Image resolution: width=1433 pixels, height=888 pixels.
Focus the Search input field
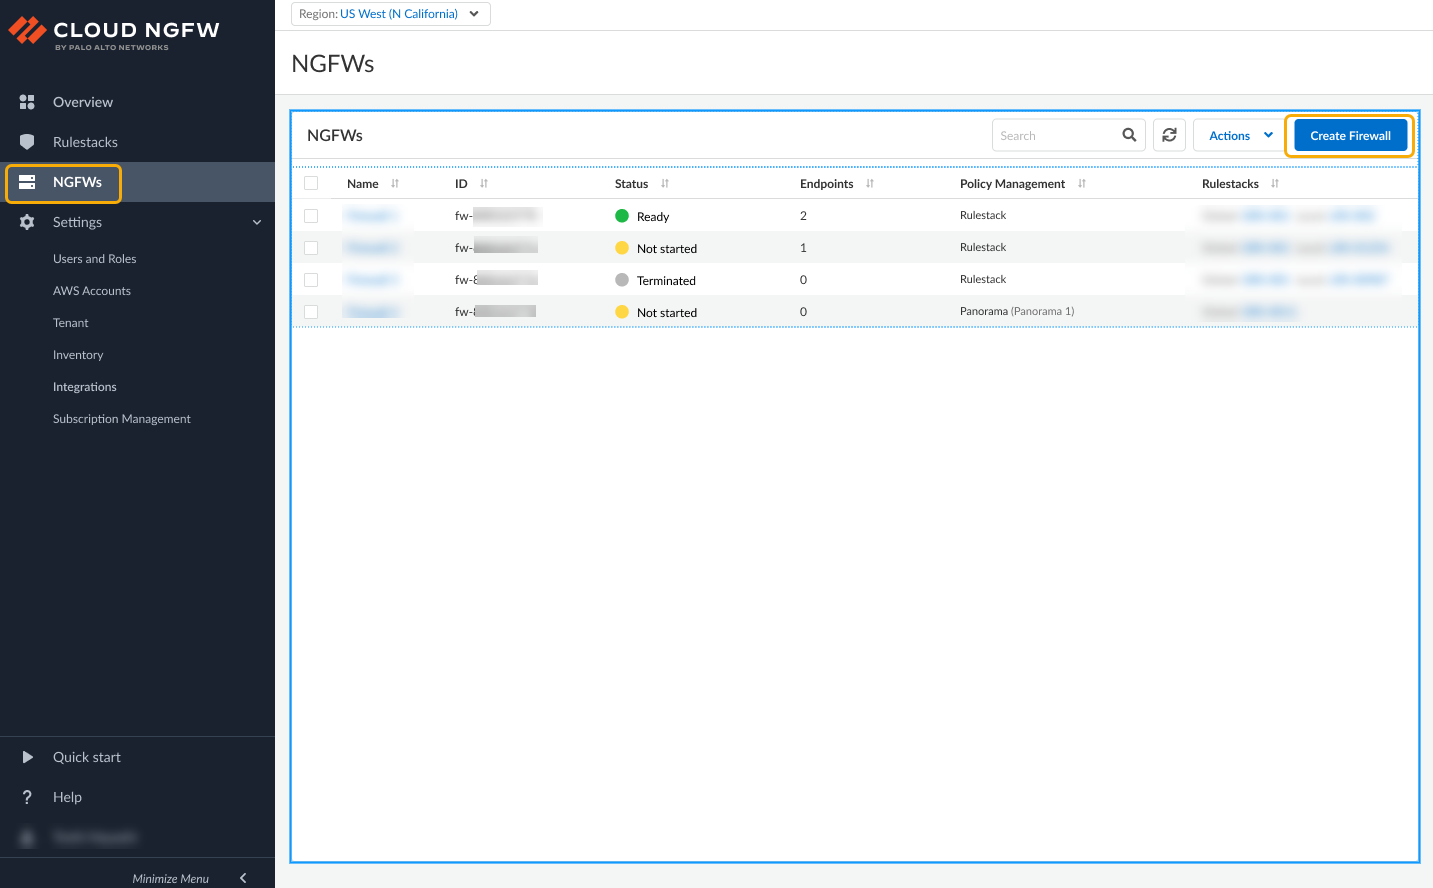point(1055,135)
